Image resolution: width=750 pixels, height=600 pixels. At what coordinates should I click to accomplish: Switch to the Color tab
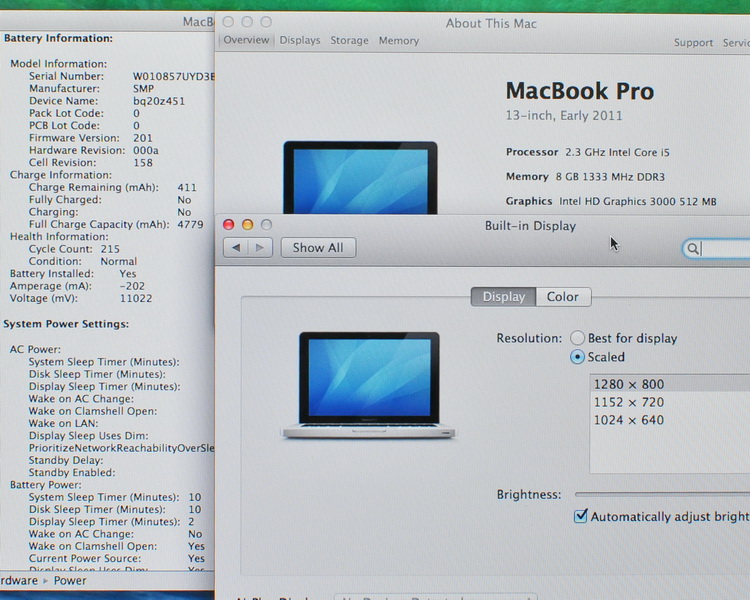[563, 297]
